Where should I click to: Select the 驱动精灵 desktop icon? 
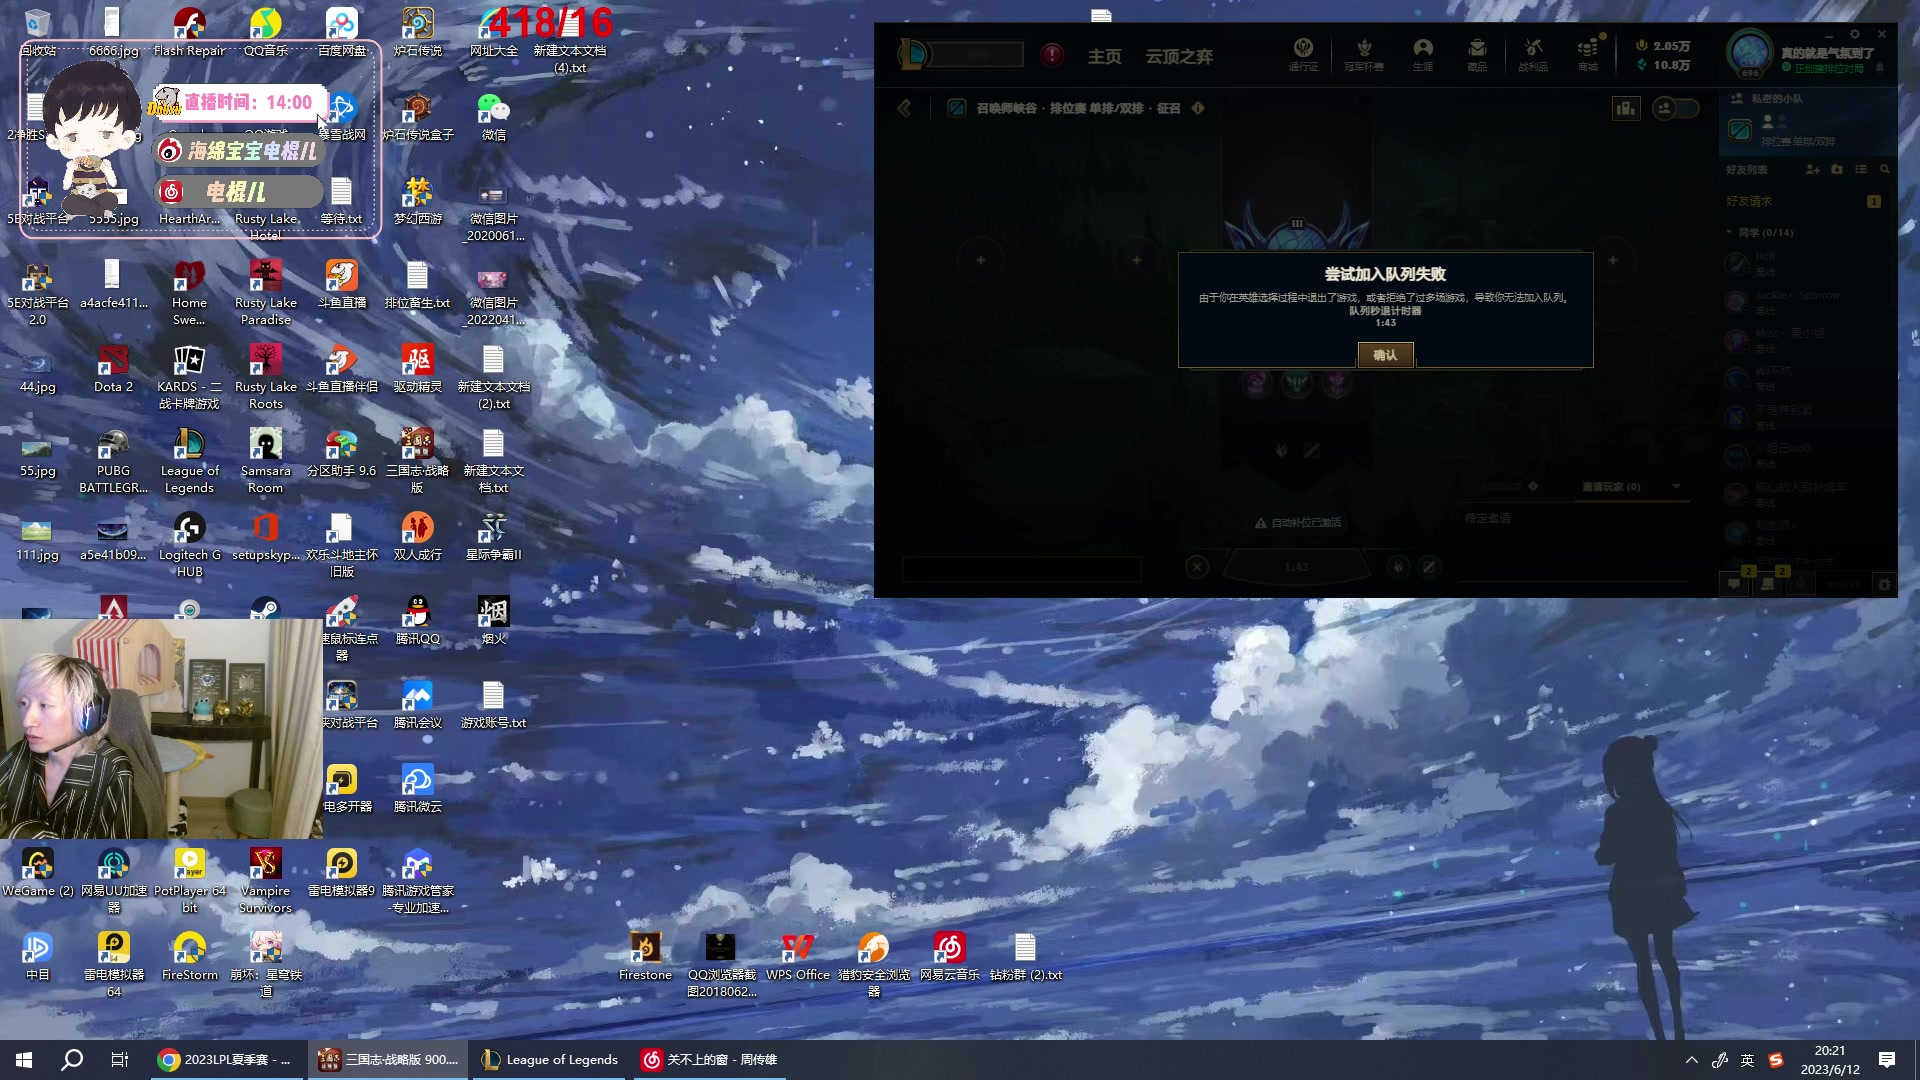[x=417, y=368]
